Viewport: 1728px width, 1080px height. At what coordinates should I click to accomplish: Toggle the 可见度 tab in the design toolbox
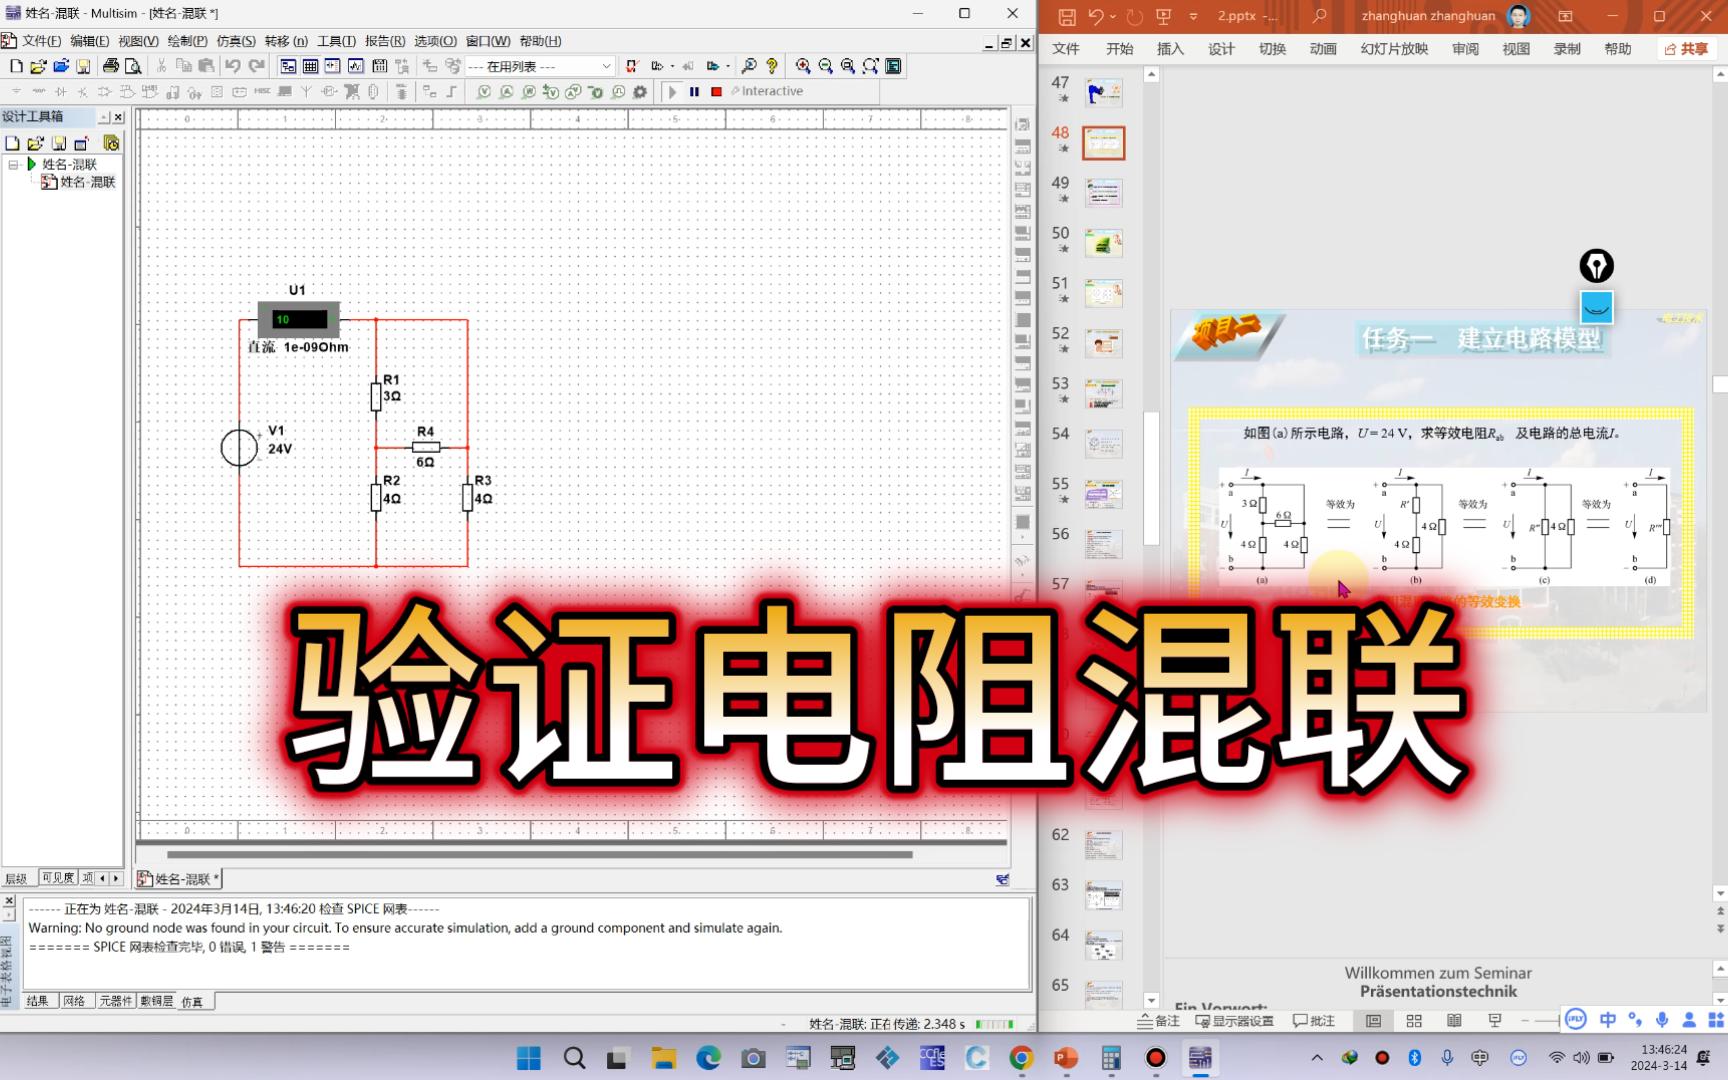pos(57,877)
